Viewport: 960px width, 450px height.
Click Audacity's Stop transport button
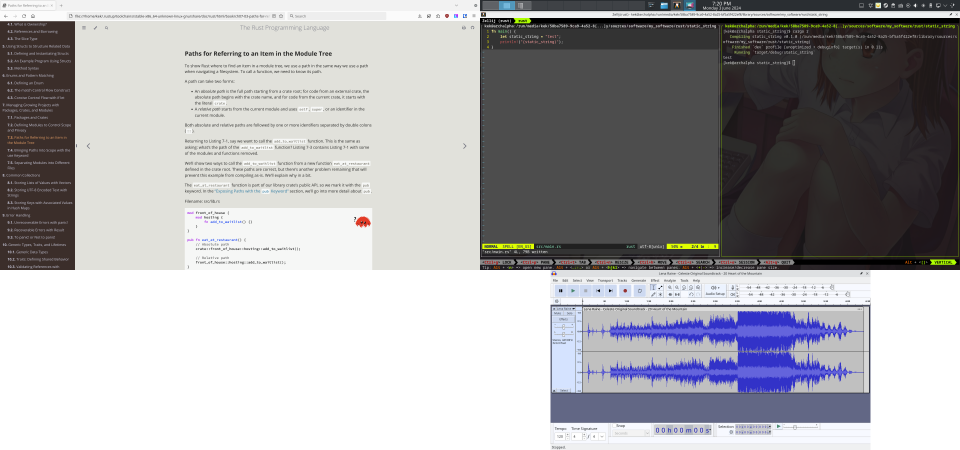(585, 291)
